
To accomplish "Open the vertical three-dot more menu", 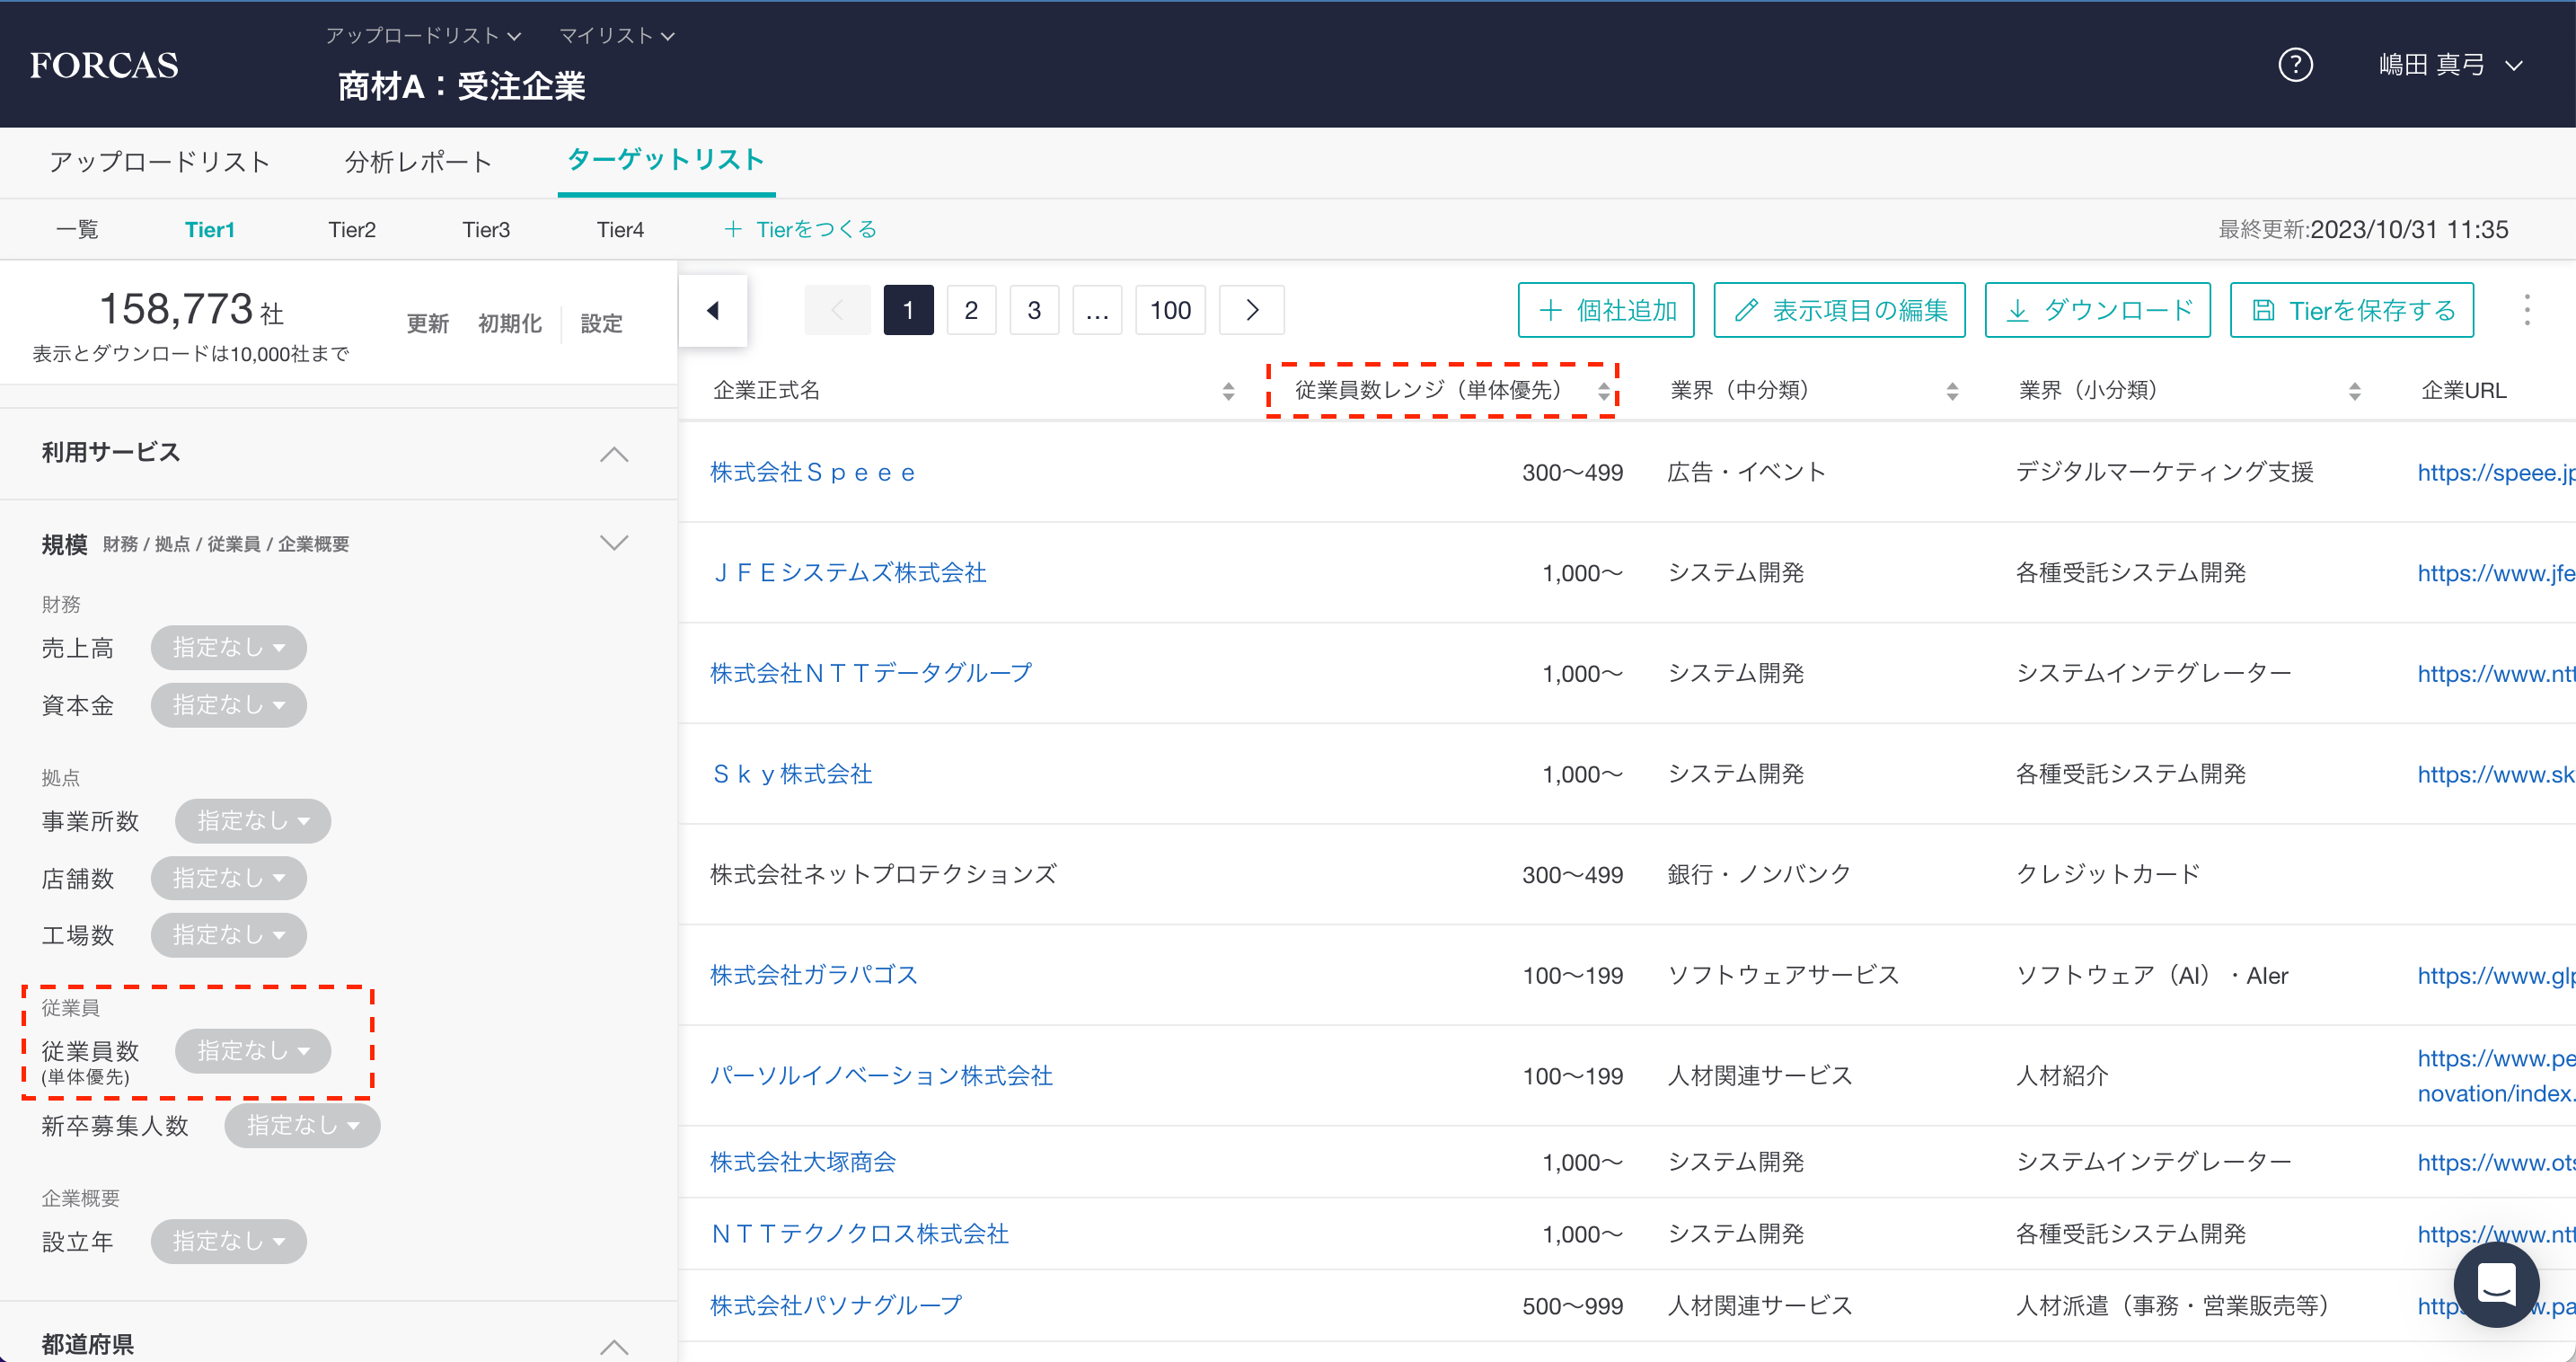I will [2526, 310].
